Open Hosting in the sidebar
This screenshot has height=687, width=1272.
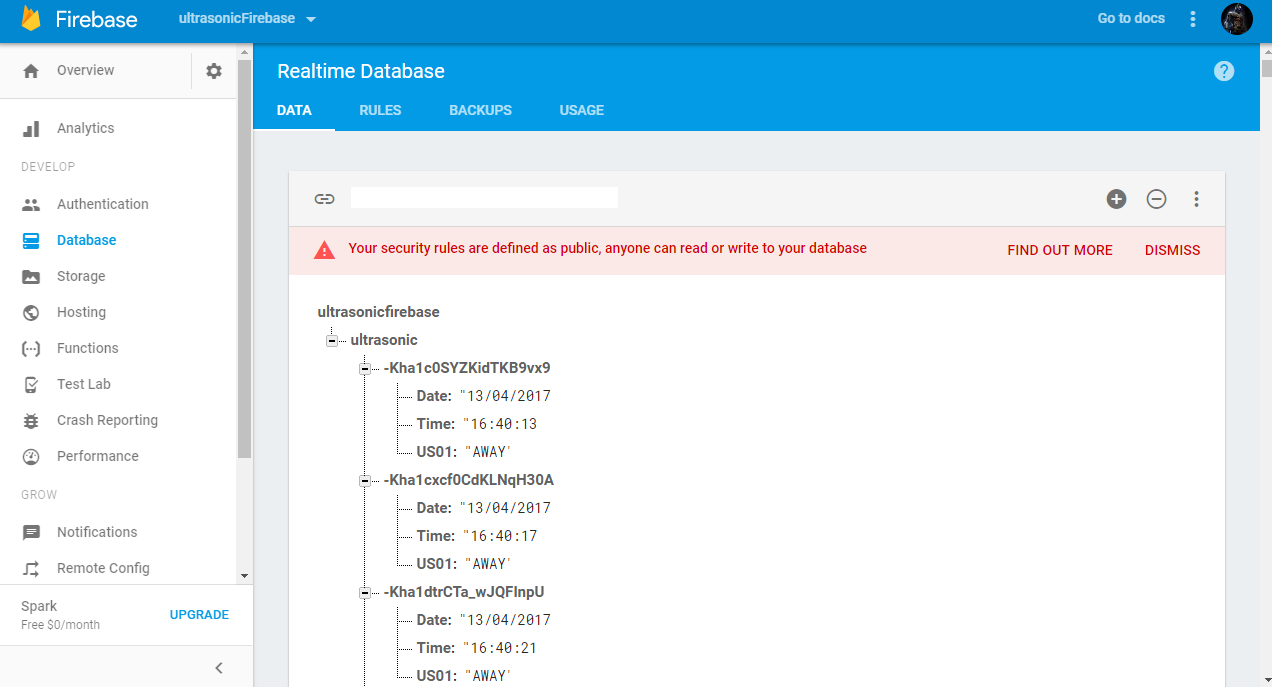point(81,312)
